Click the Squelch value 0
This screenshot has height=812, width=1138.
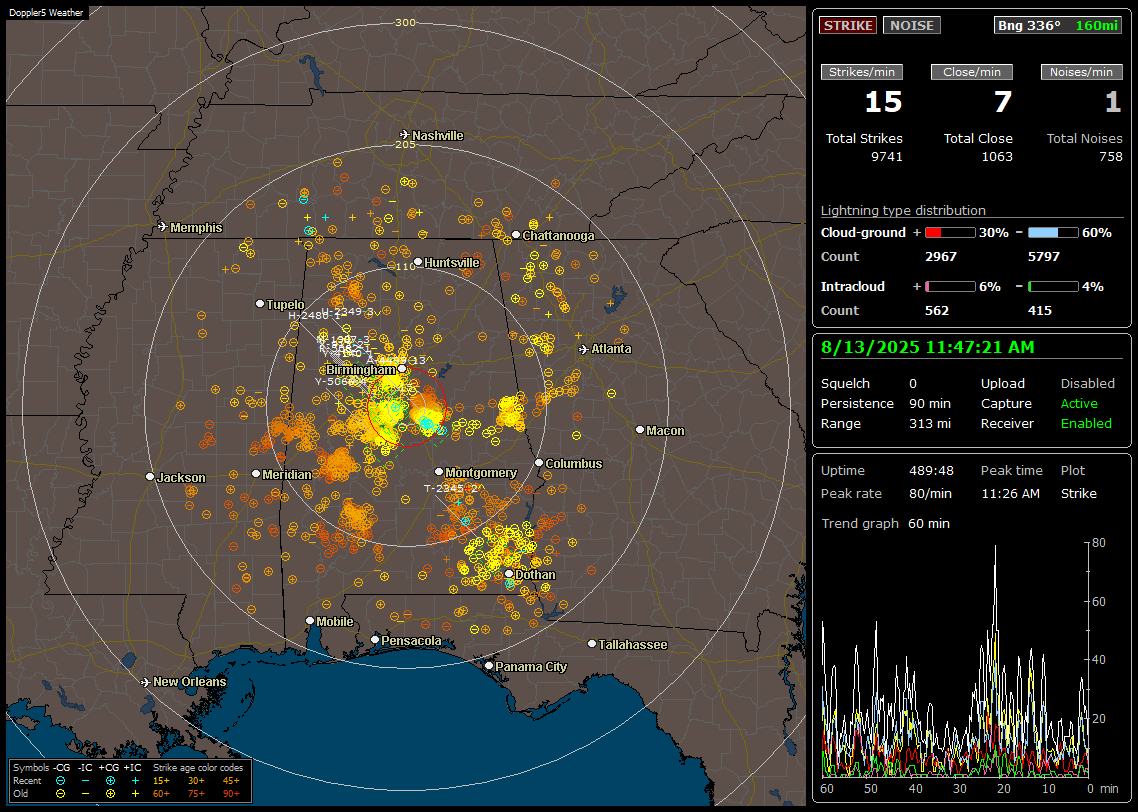click(913, 384)
